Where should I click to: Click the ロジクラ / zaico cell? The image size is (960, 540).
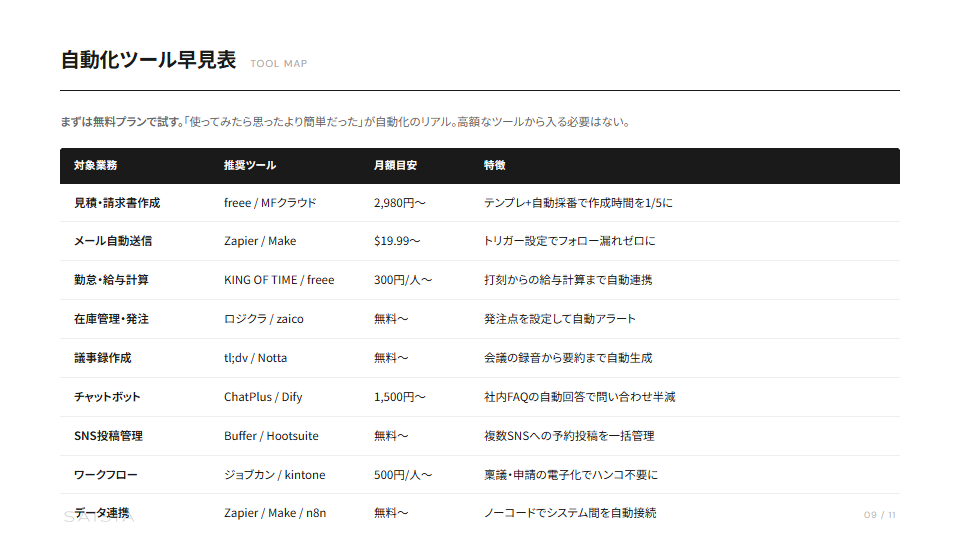pos(264,319)
